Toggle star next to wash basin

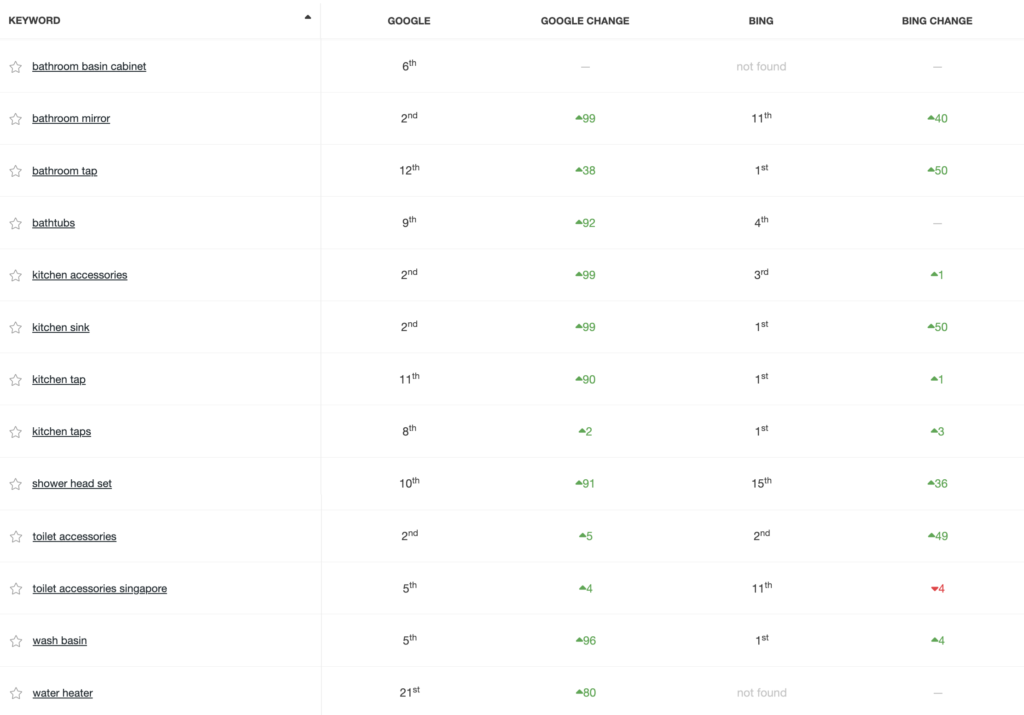click(16, 641)
